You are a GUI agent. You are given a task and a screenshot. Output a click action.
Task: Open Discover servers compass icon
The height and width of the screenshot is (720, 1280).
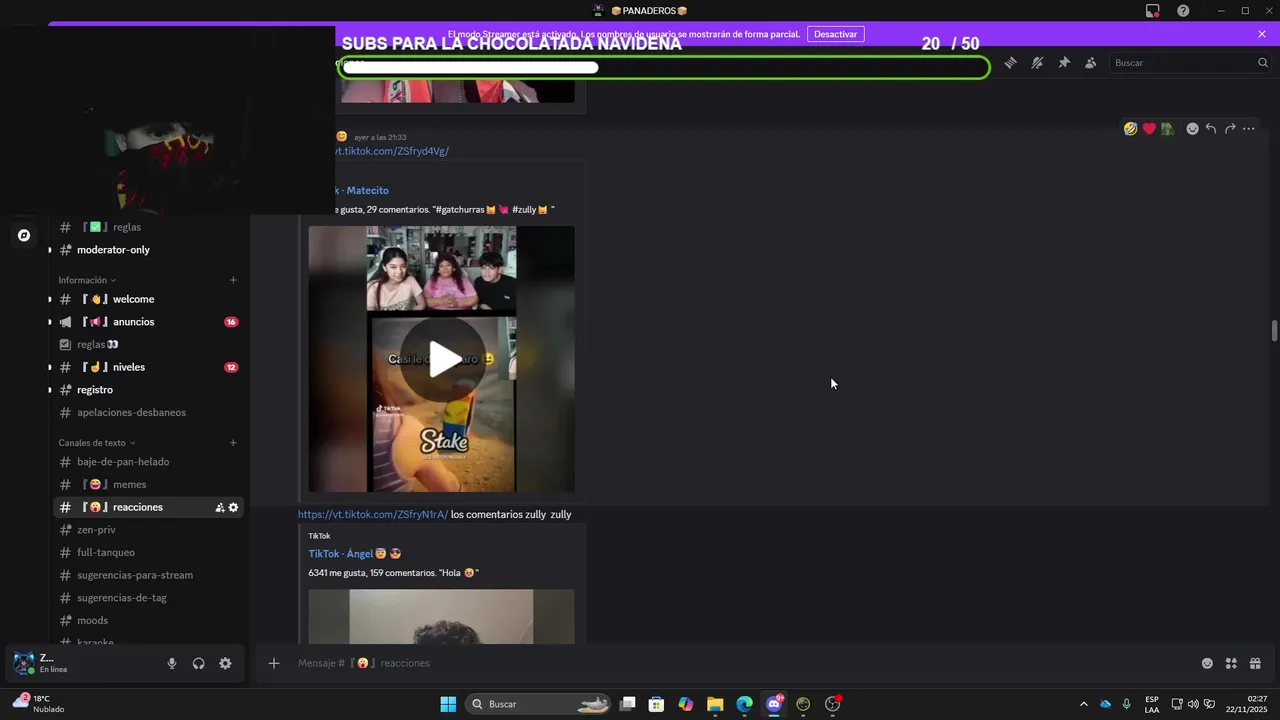(x=24, y=236)
